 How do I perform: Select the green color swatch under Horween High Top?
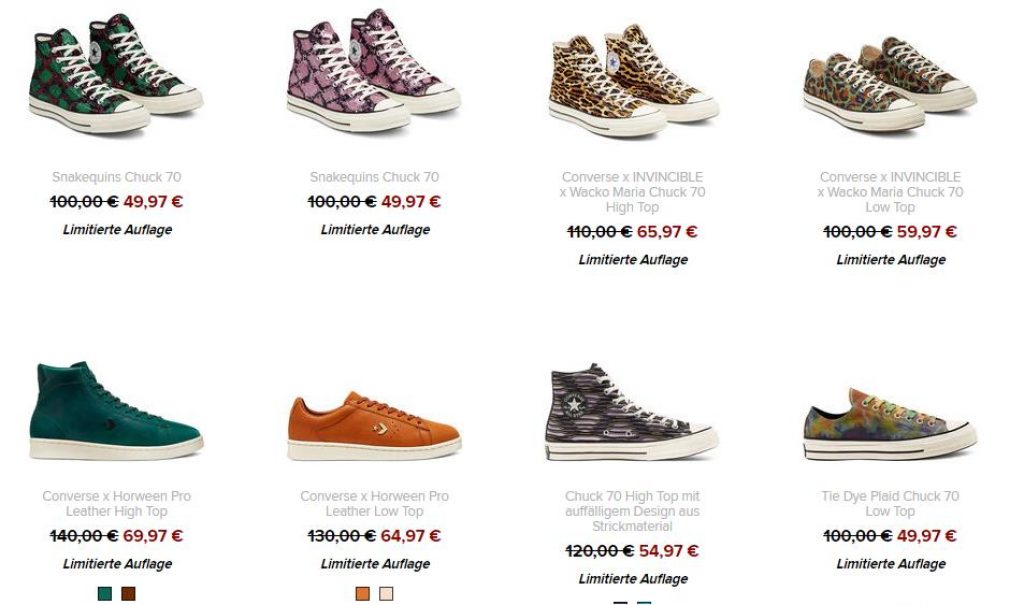pyautogui.click(x=104, y=593)
